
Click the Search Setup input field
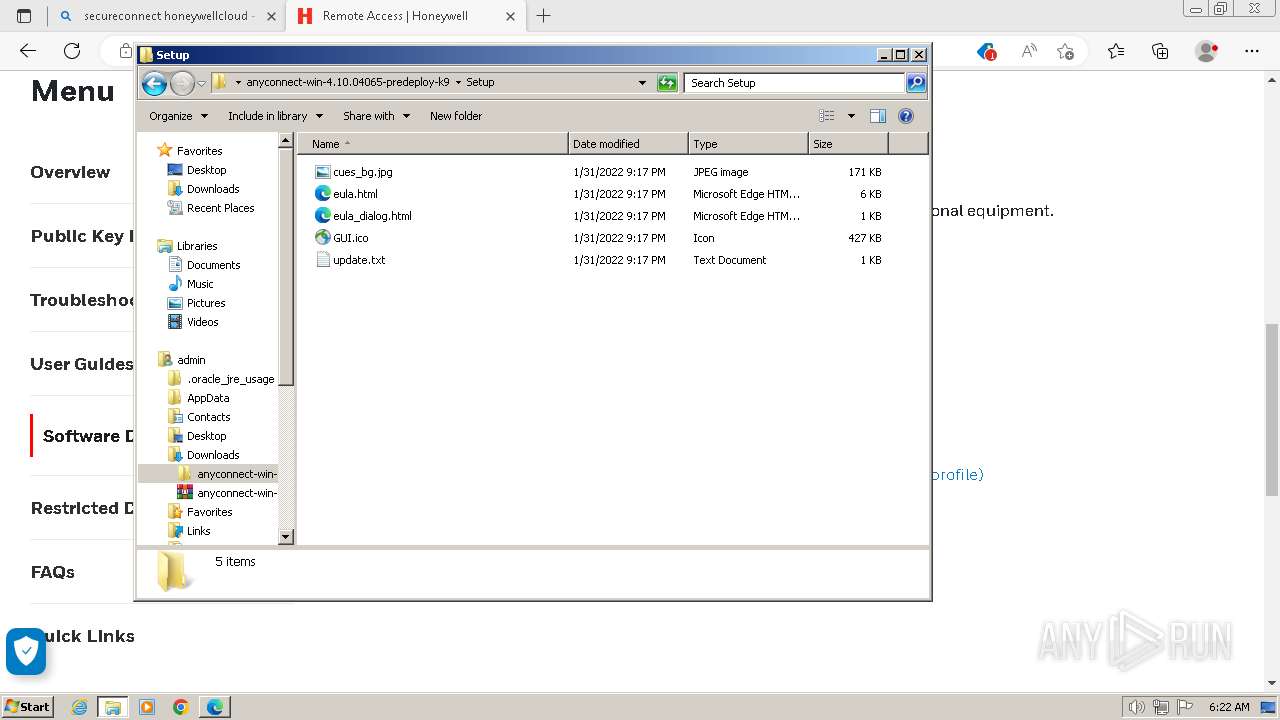pyautogui.click(x=795, y=83)
